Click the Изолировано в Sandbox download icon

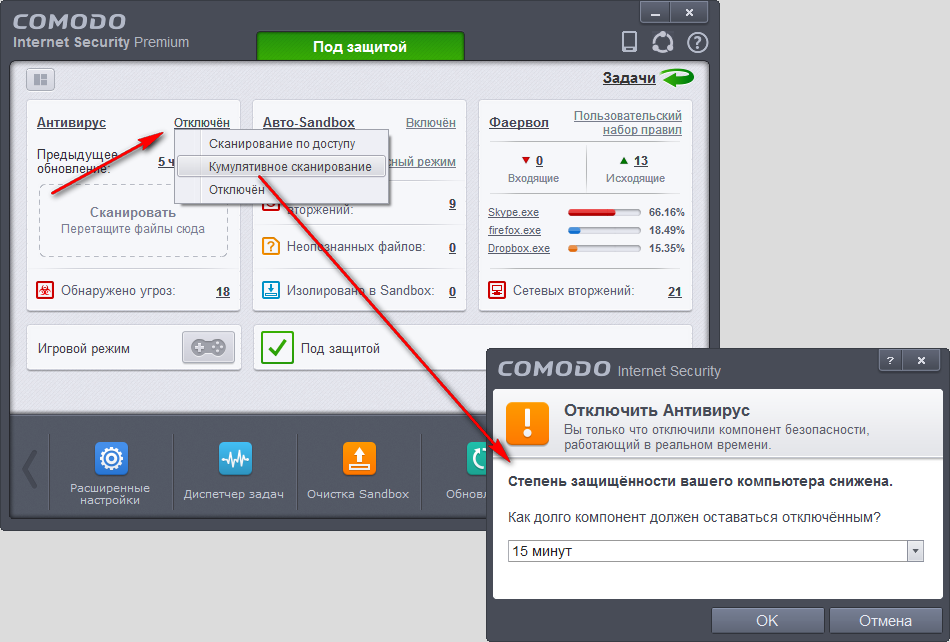tap(271, 290)
